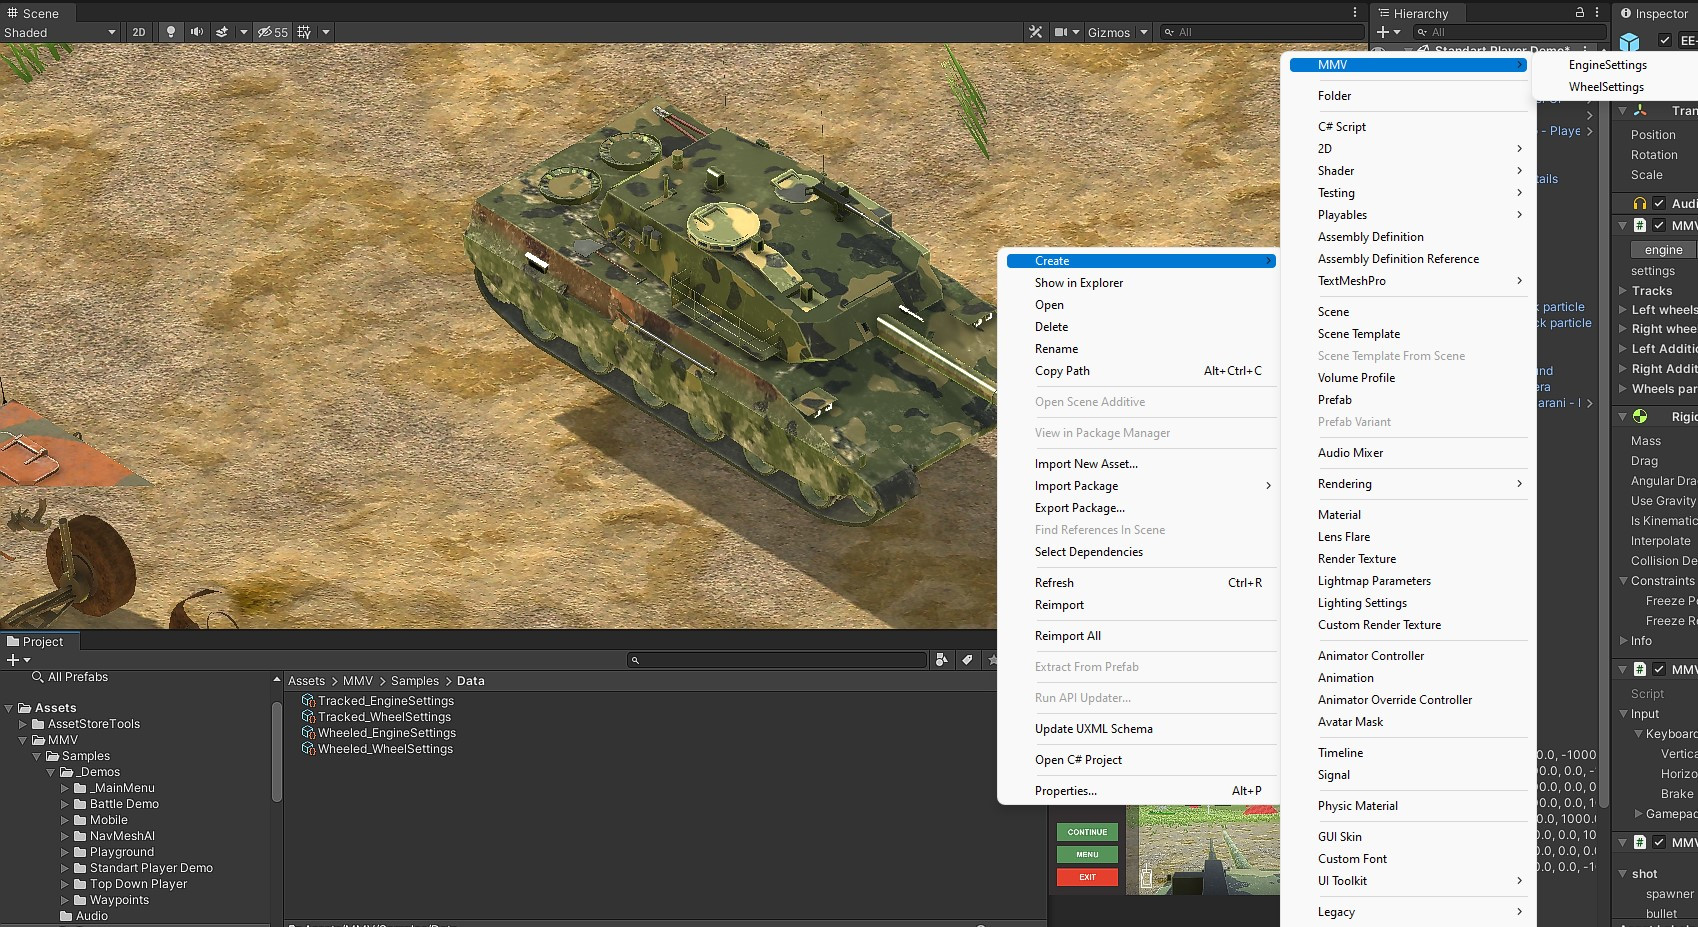Toggle hidden objects visibility counter 55
This screenshot has width=1698, height=927.
click(x=272, y=32)
